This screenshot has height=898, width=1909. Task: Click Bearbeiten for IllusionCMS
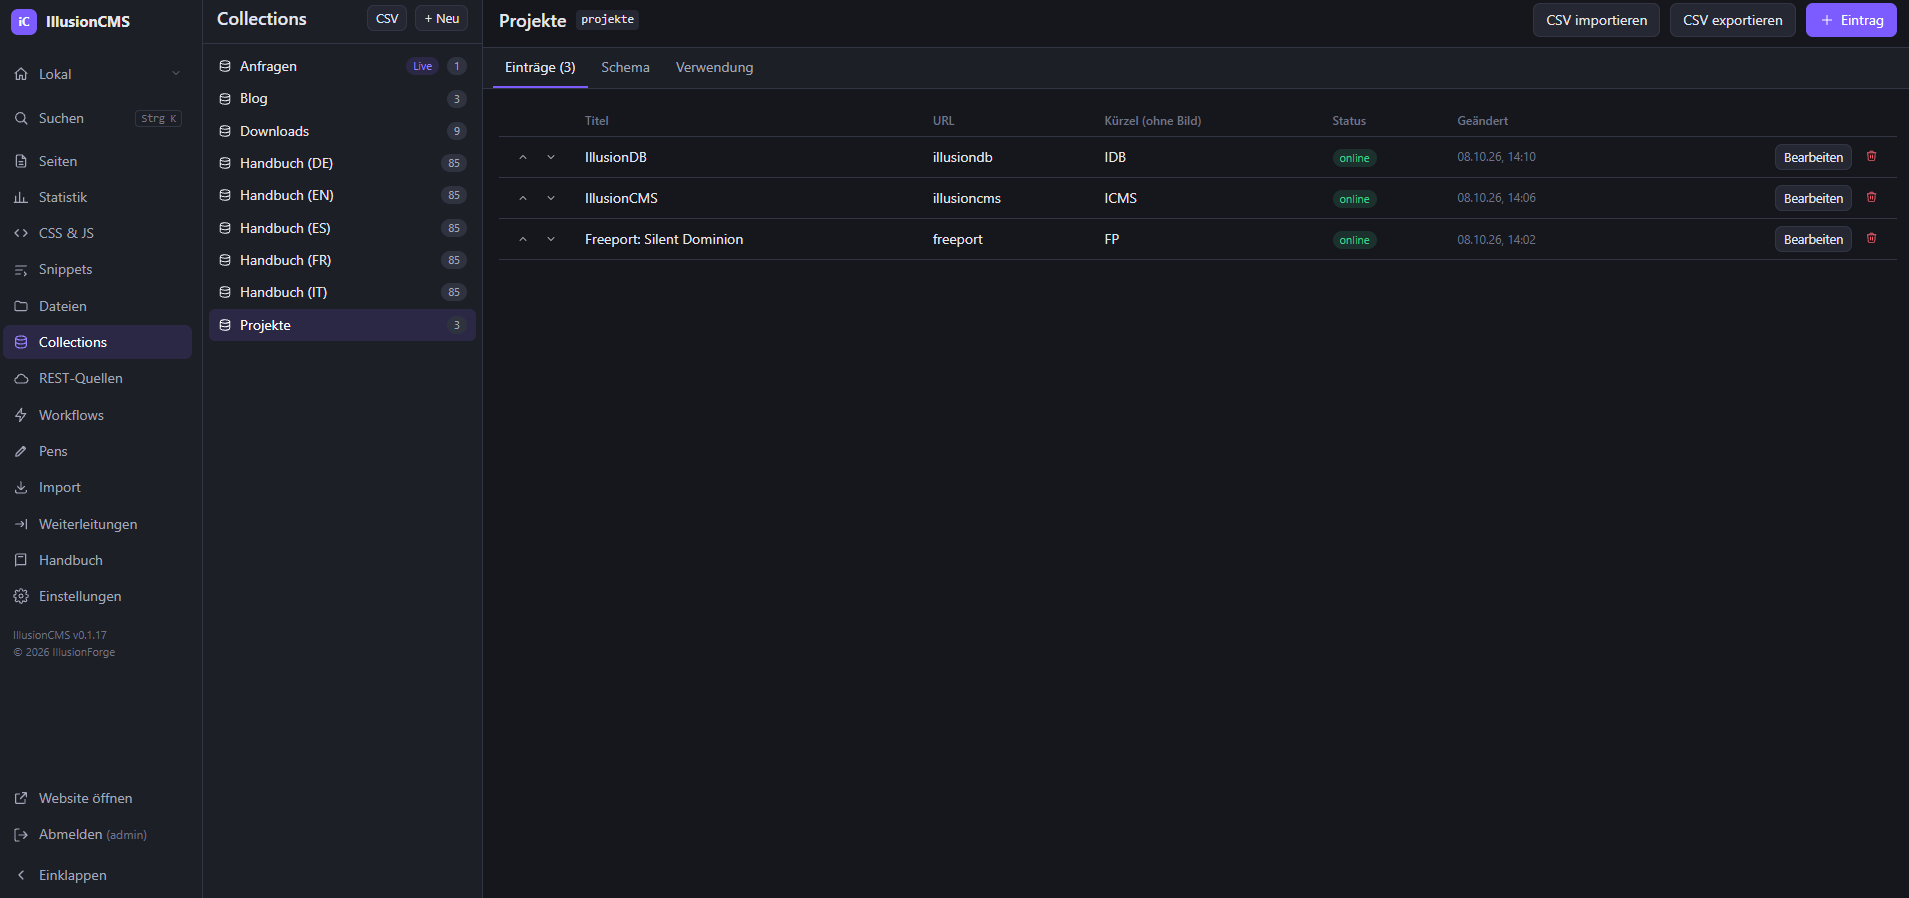click(x=1813, y=198)
